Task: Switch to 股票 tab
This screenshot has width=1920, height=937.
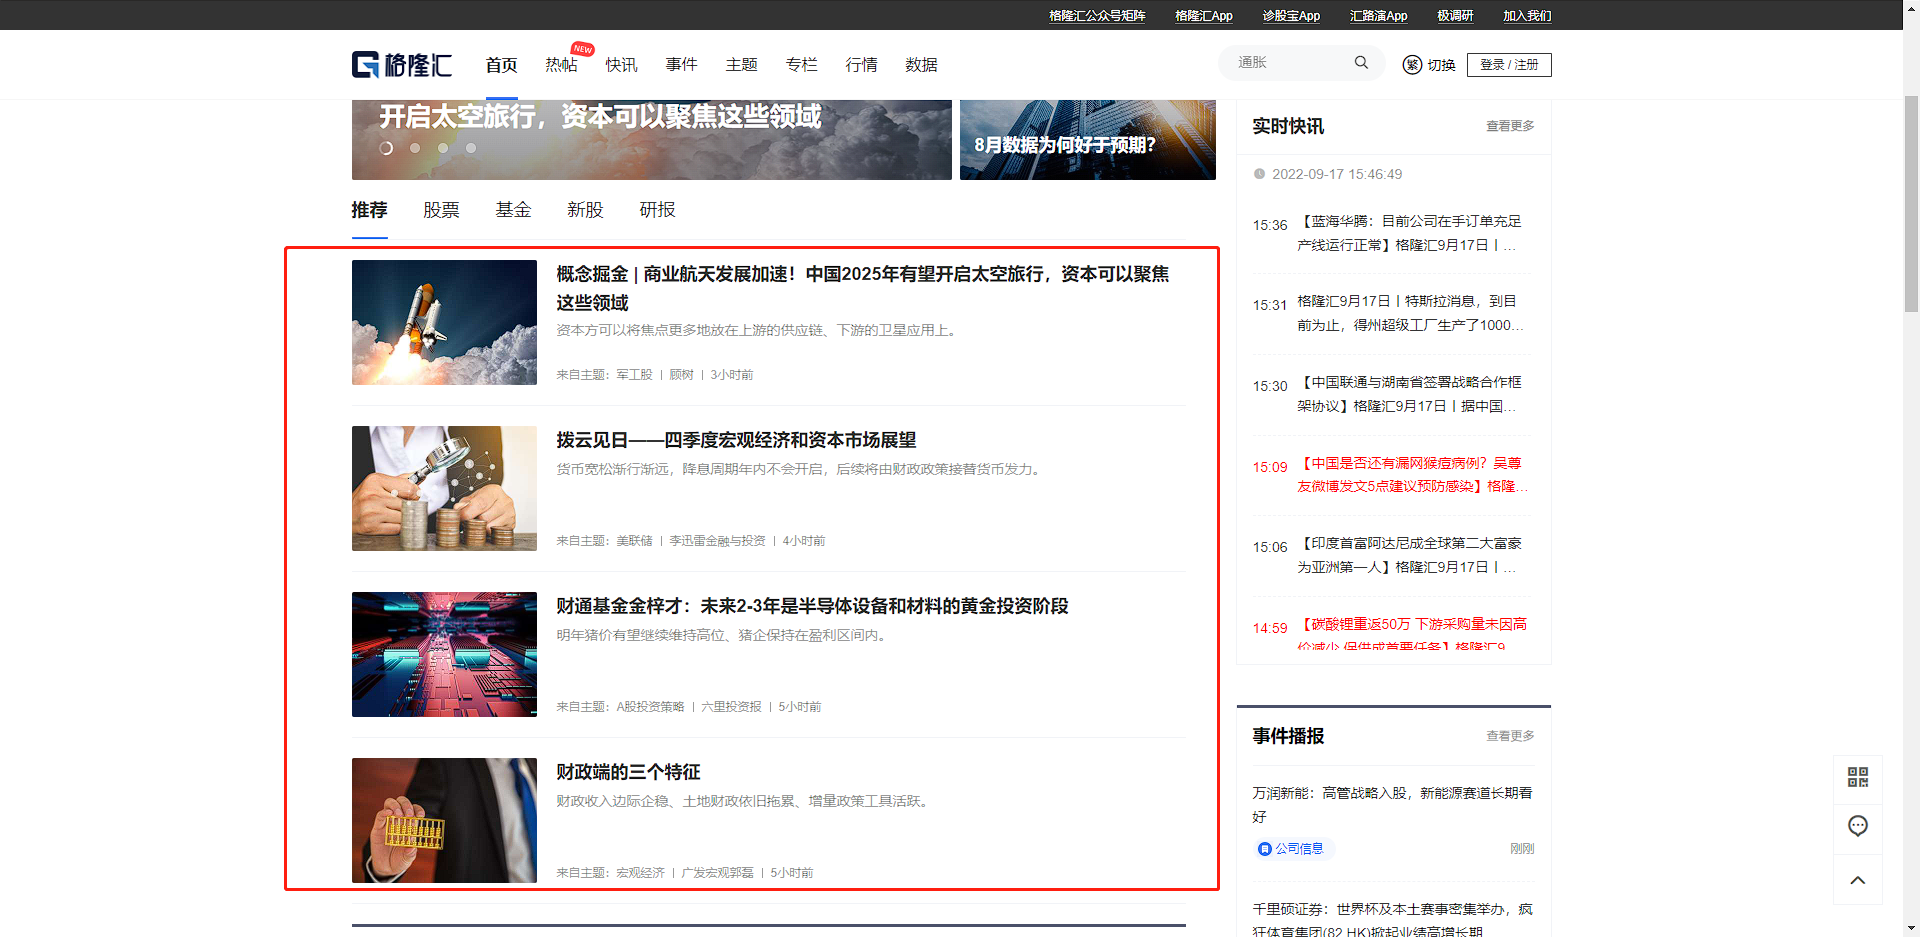Action: tap(441, 210)
